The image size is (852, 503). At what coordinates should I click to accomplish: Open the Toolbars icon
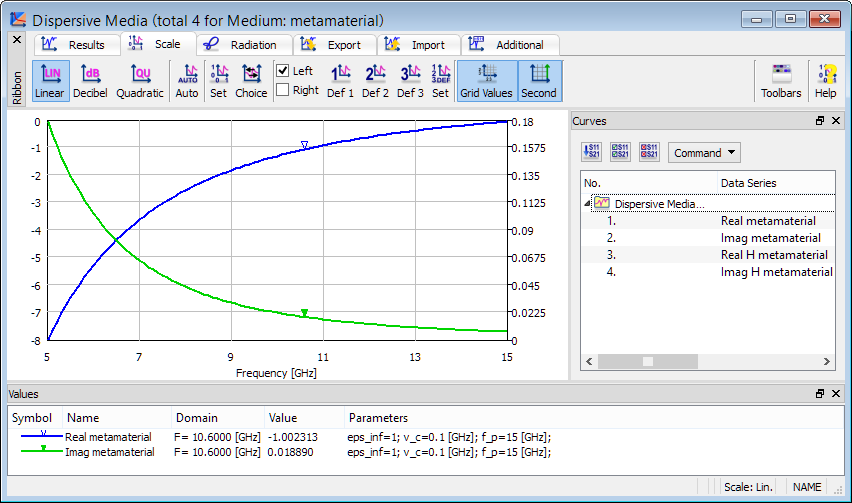(781, 81)
